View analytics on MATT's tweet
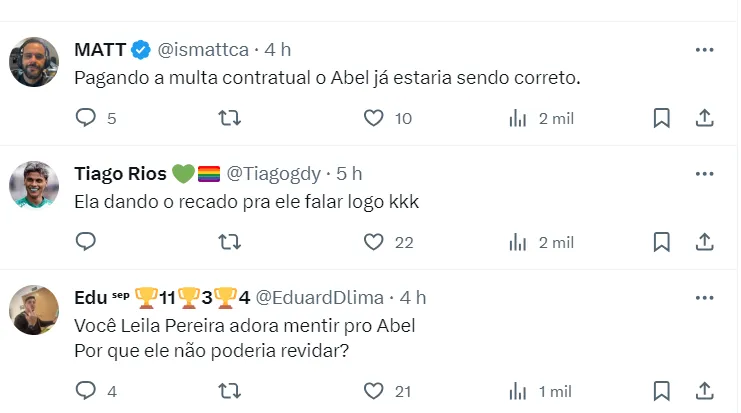741x413 pixels. tap(518, 118)
